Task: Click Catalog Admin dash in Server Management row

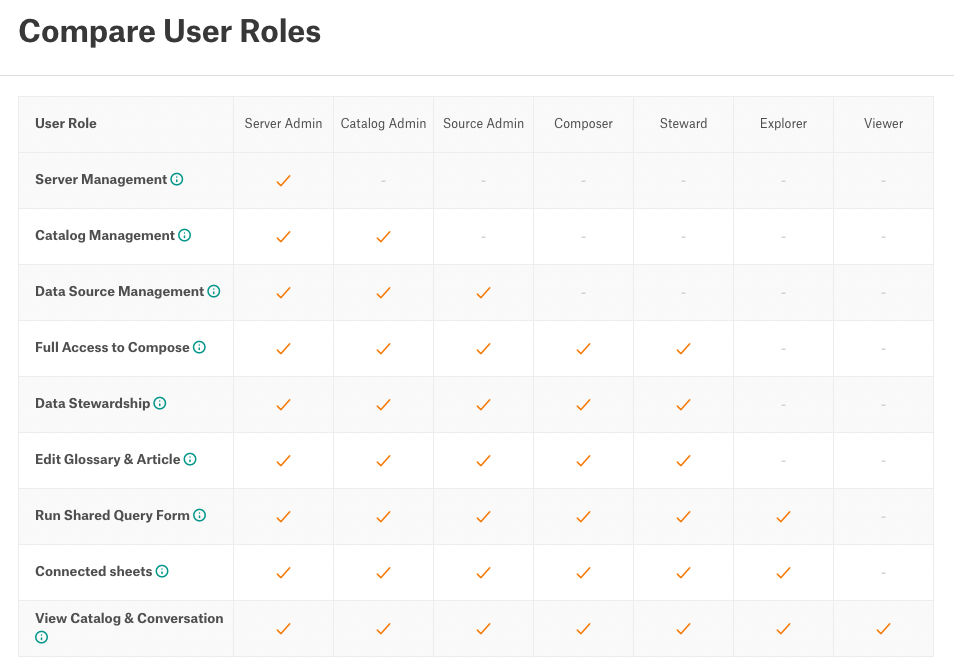Action: (x=383, y=181)
